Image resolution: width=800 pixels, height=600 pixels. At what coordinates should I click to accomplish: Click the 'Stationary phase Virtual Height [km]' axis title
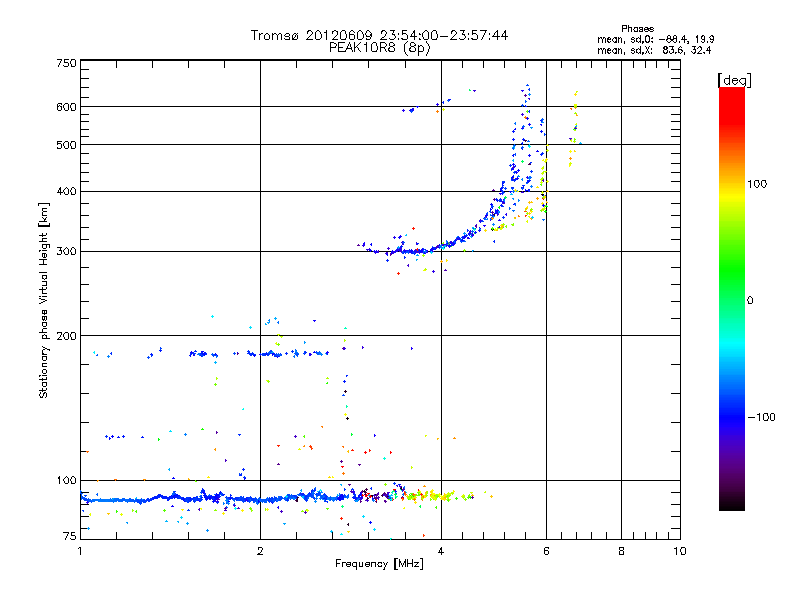click(44, 300)
